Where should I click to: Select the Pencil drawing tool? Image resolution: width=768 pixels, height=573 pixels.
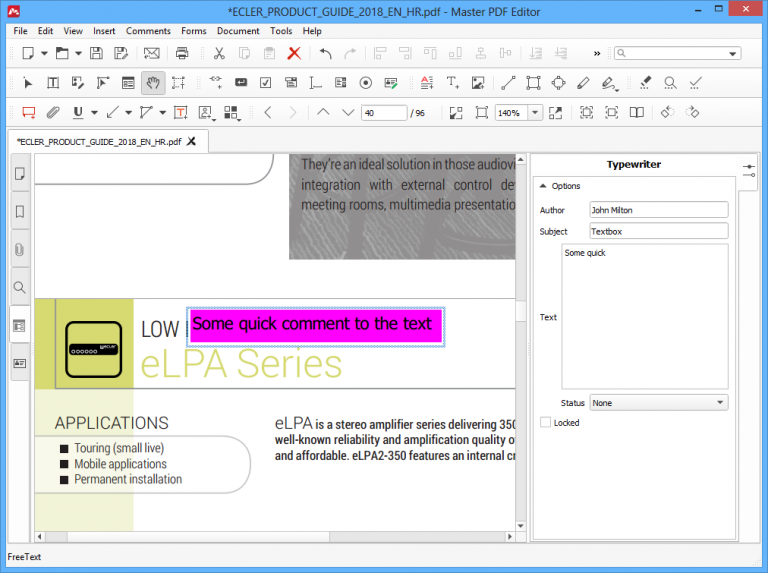583,83
